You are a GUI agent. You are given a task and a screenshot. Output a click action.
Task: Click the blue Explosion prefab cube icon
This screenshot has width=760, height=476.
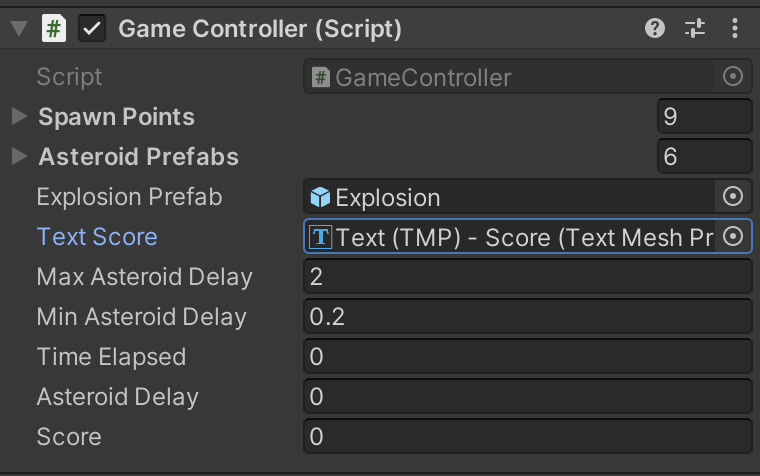tap(321, 197)
